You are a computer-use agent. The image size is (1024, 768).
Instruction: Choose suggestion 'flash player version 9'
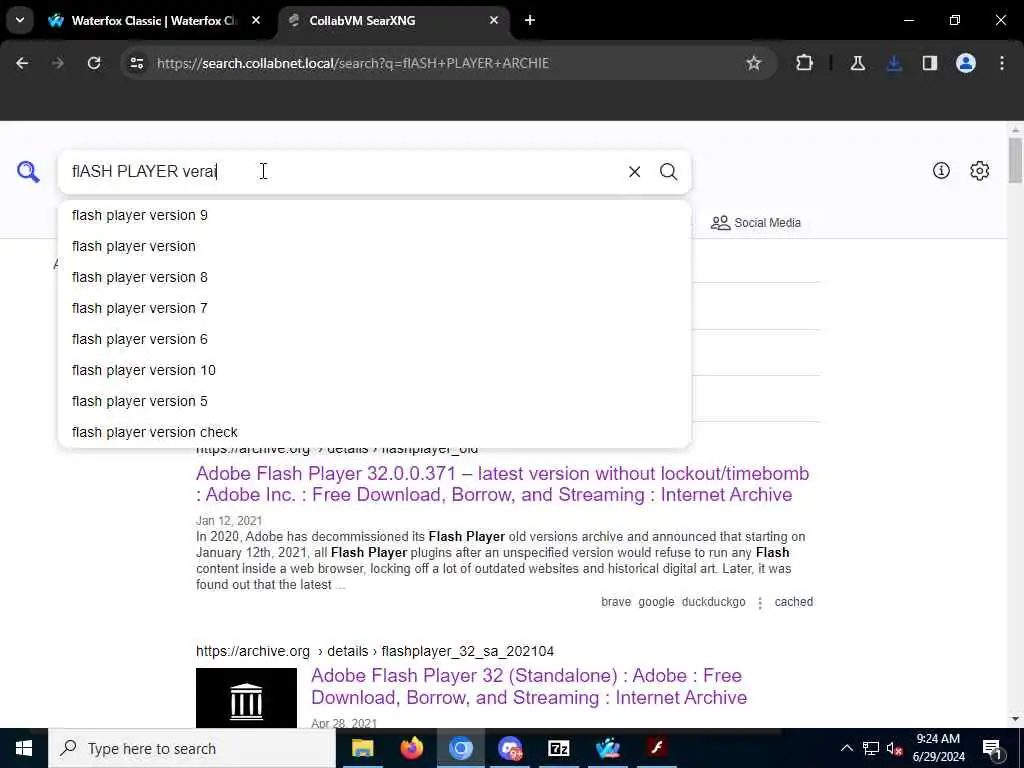tap(374, 215)
